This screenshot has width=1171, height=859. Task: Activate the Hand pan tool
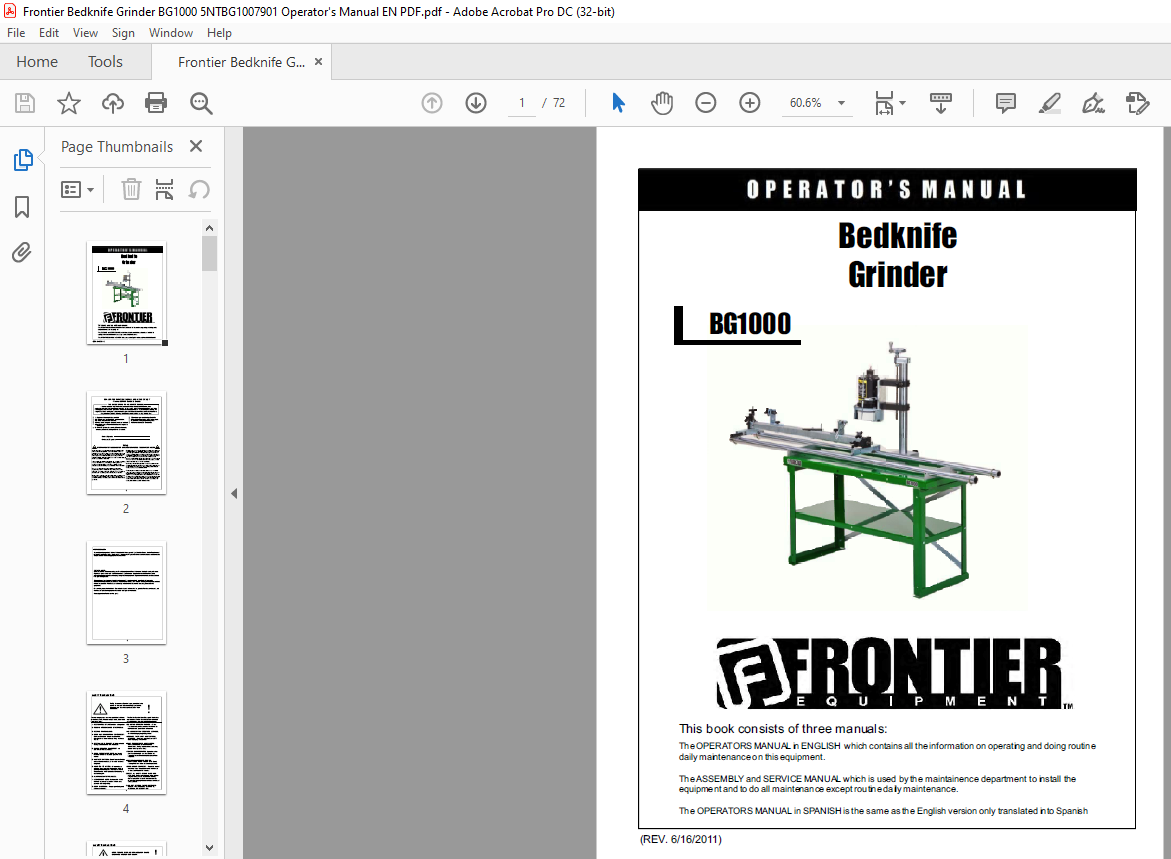tap(662, 103)
